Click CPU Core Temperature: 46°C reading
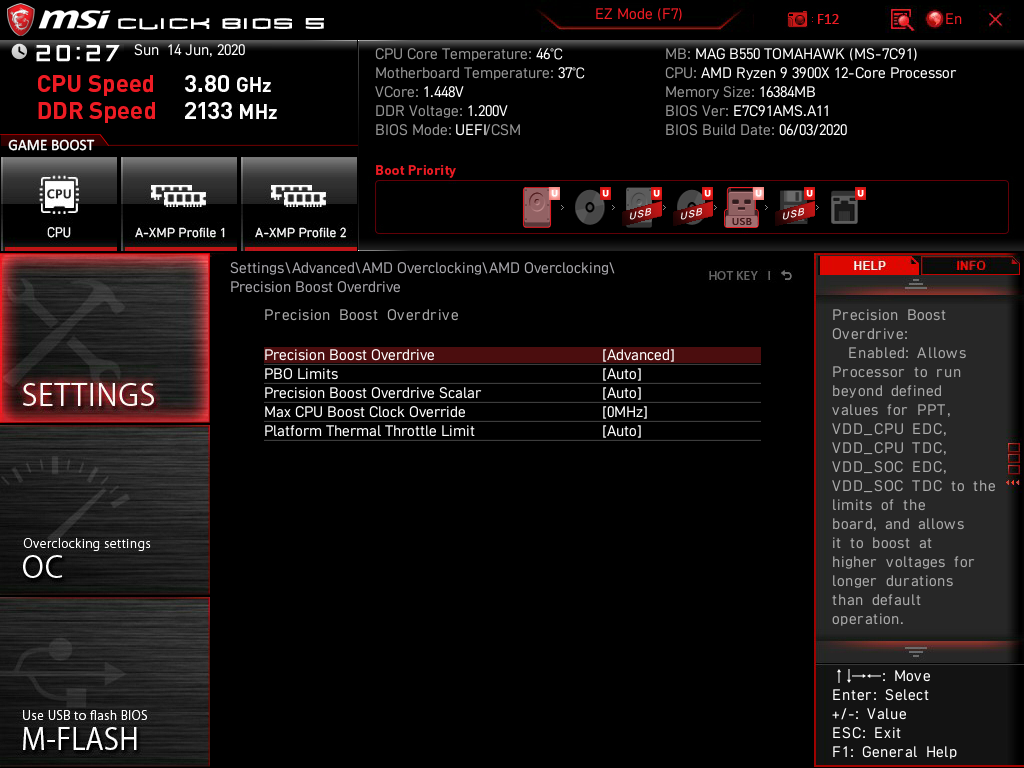Image resolution: width=1024 pixels, height=768 pixels. 468,54
